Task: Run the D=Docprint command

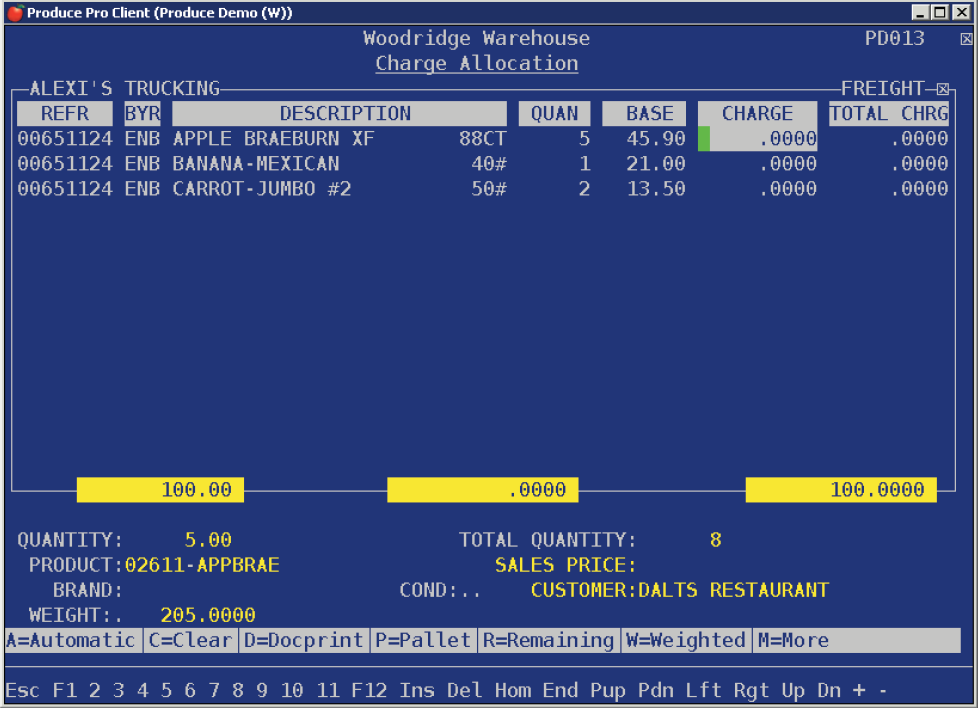Action: pyautogui.click(x=304, y=640)
